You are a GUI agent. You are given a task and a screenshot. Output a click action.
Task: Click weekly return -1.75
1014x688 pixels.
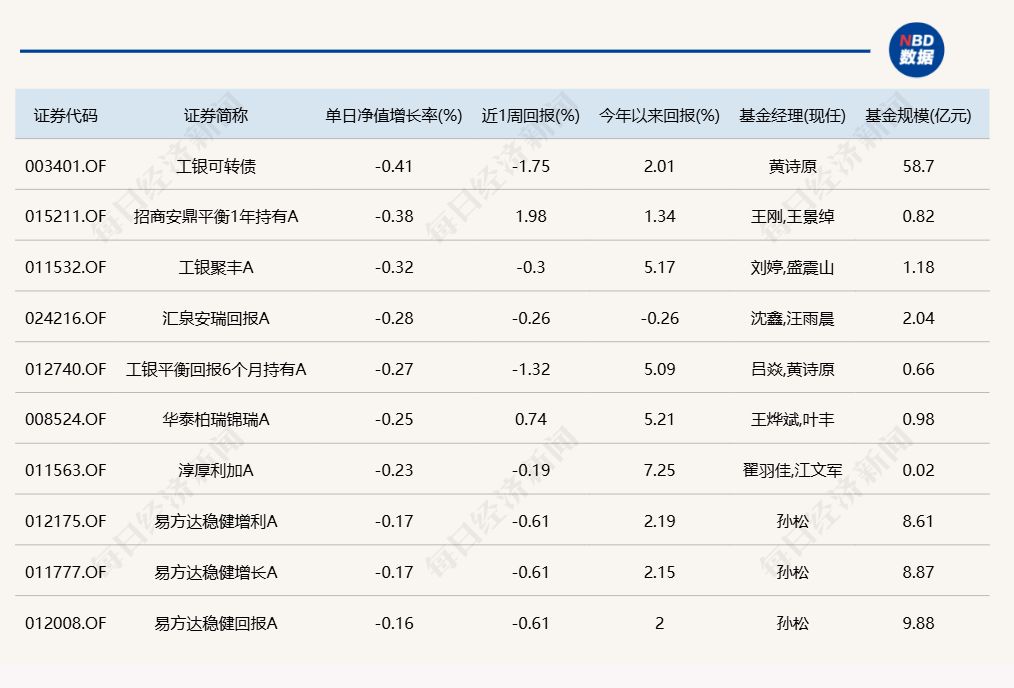pyautogui.click(x=531, y=166)
